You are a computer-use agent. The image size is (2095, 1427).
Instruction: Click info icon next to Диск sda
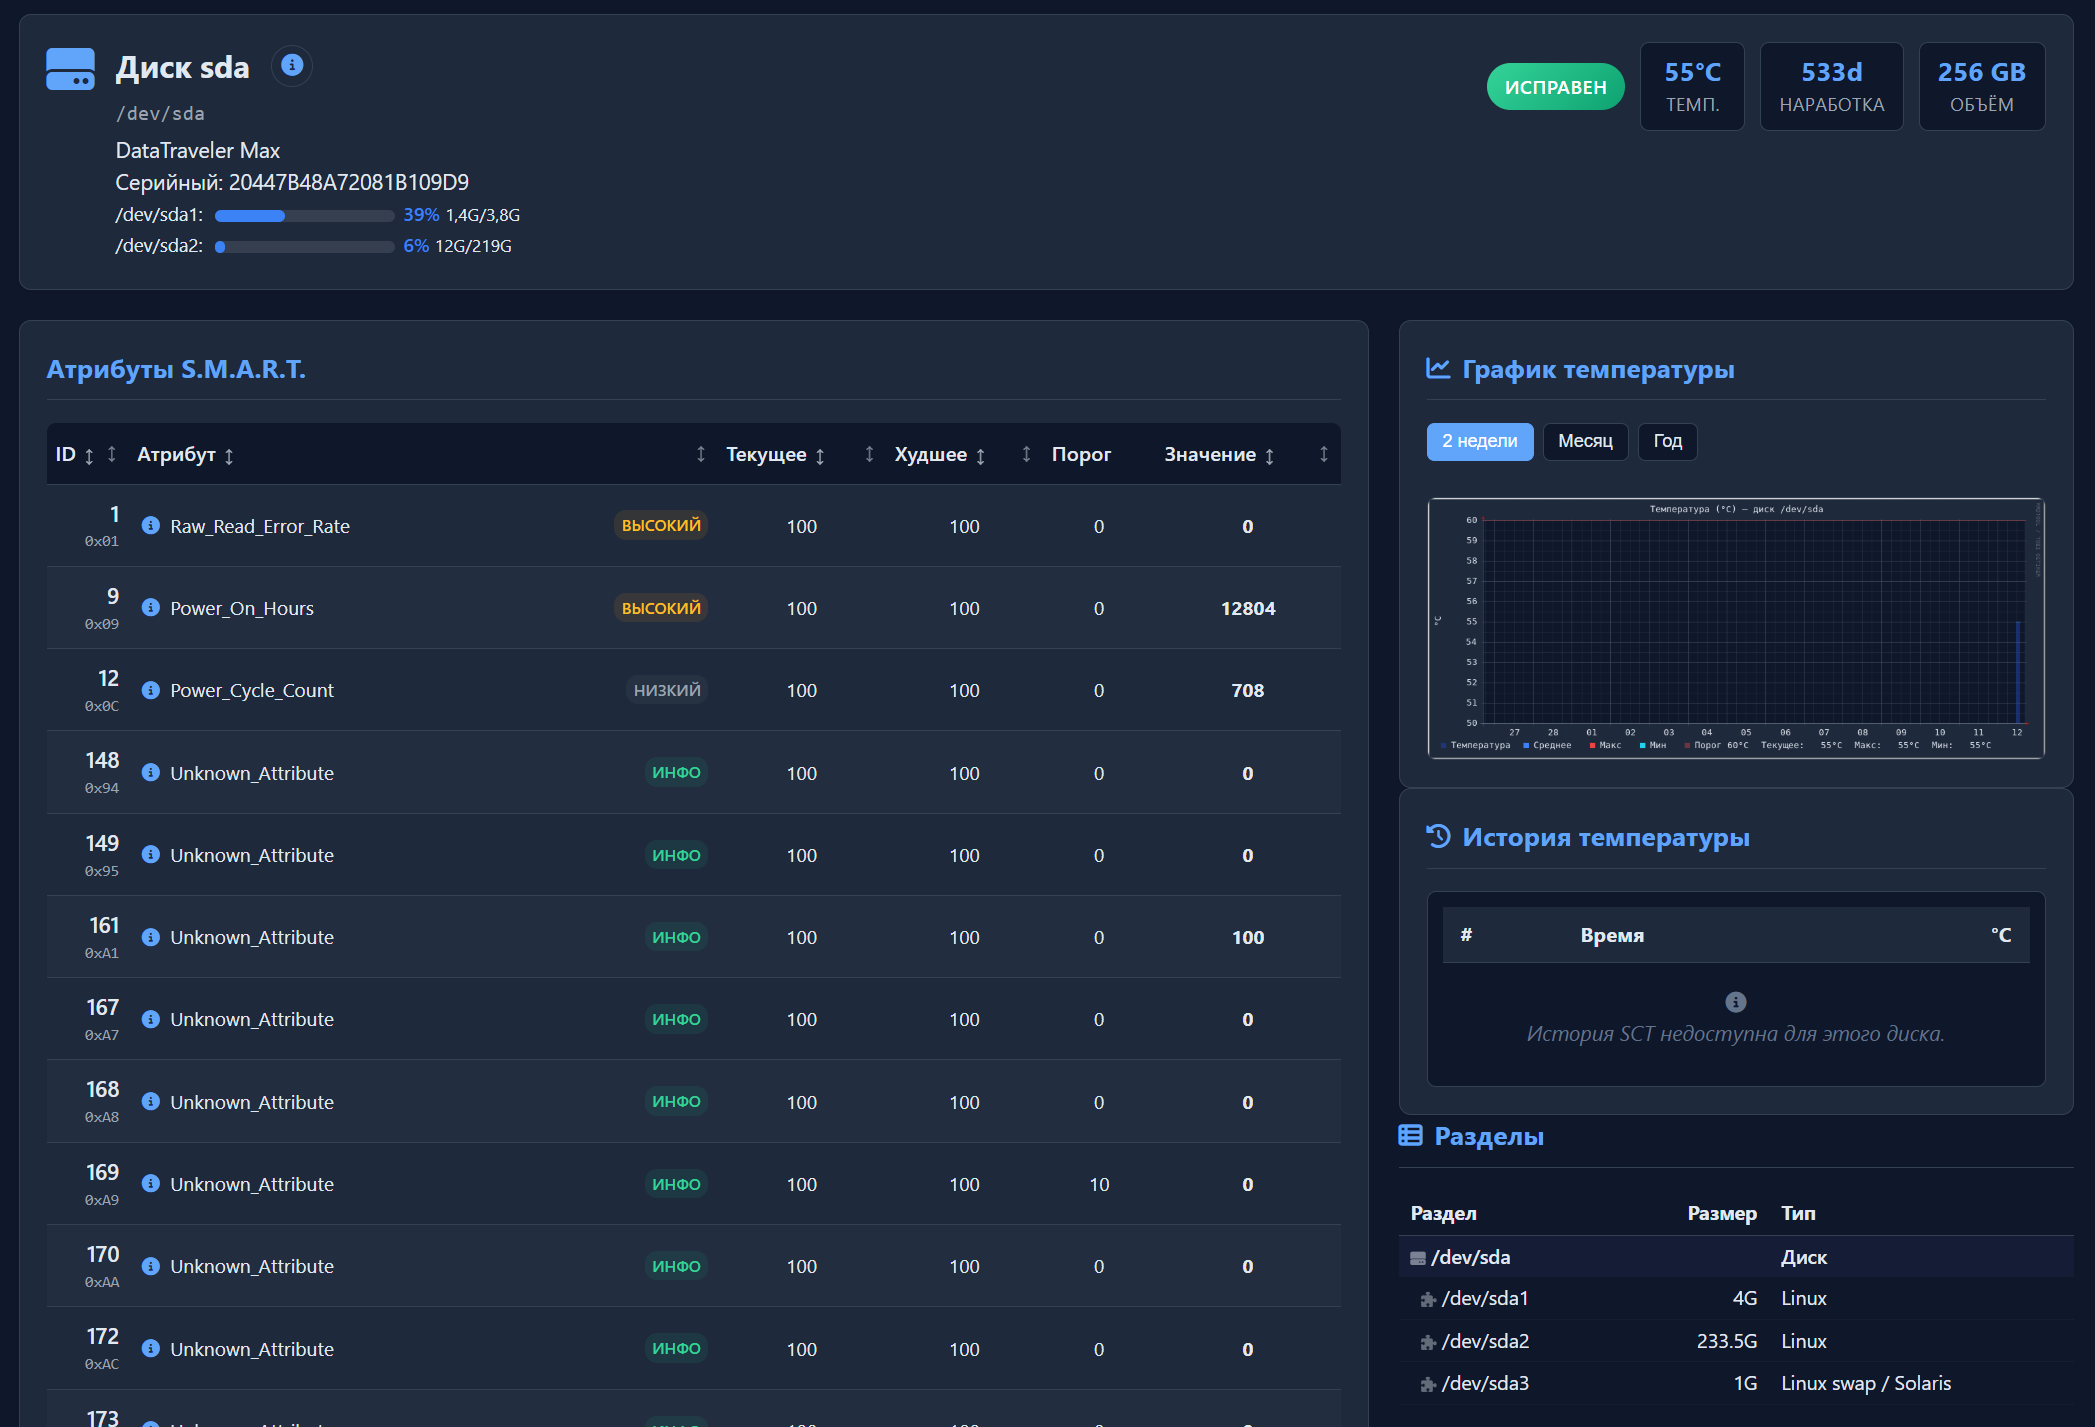292,66
